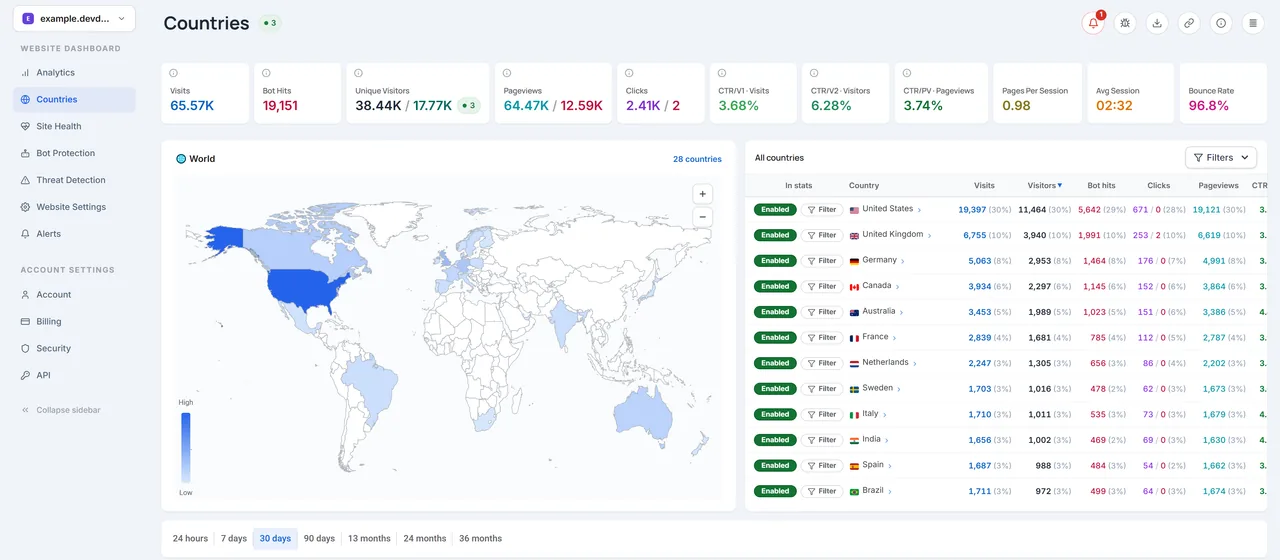Open Bot Protection in the sidebar

point(74,153)
